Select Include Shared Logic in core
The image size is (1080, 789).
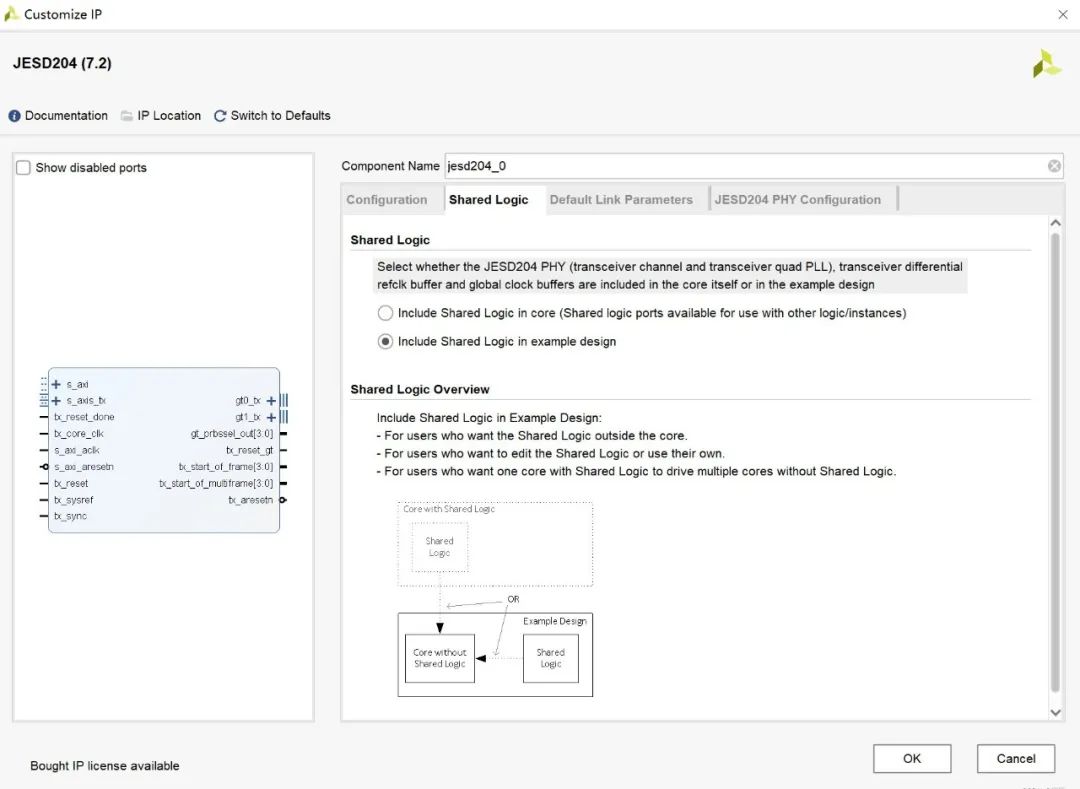click(x=385, y=313)
